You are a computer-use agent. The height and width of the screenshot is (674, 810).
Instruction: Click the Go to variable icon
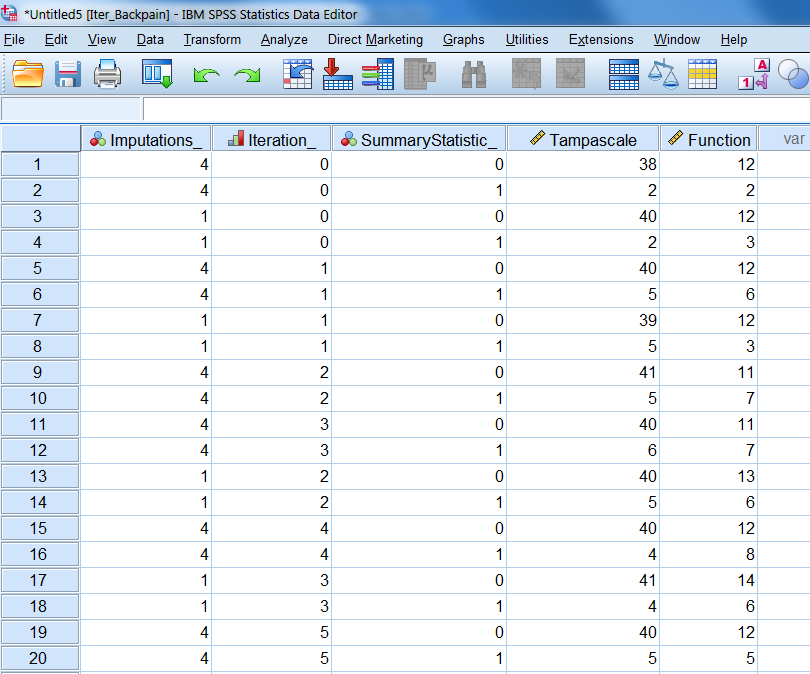[338, 74]
